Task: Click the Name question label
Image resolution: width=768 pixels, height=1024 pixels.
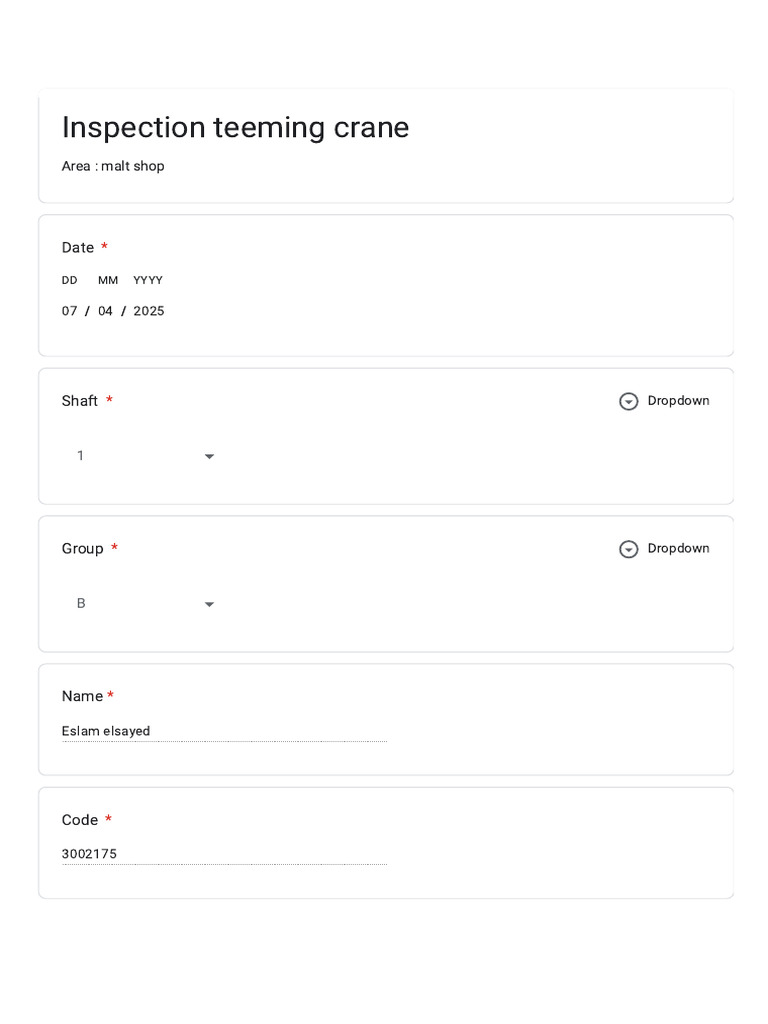Action: (x=82, y=697)
